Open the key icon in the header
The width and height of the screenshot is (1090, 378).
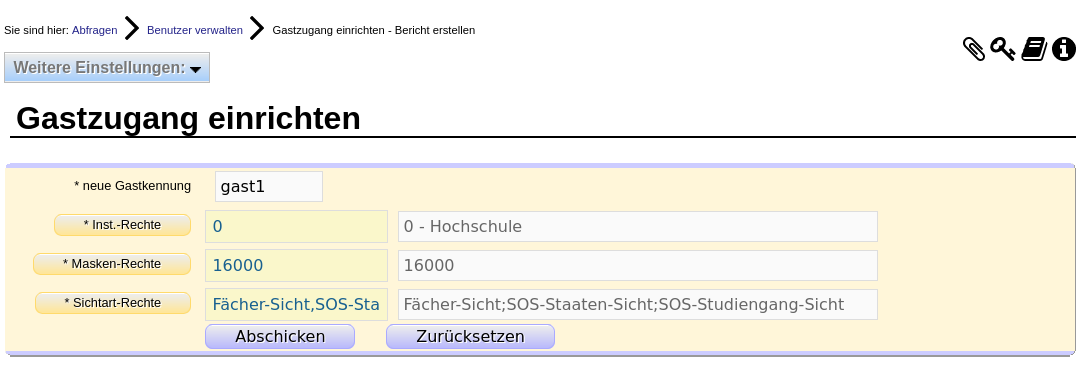point(1002,49)
